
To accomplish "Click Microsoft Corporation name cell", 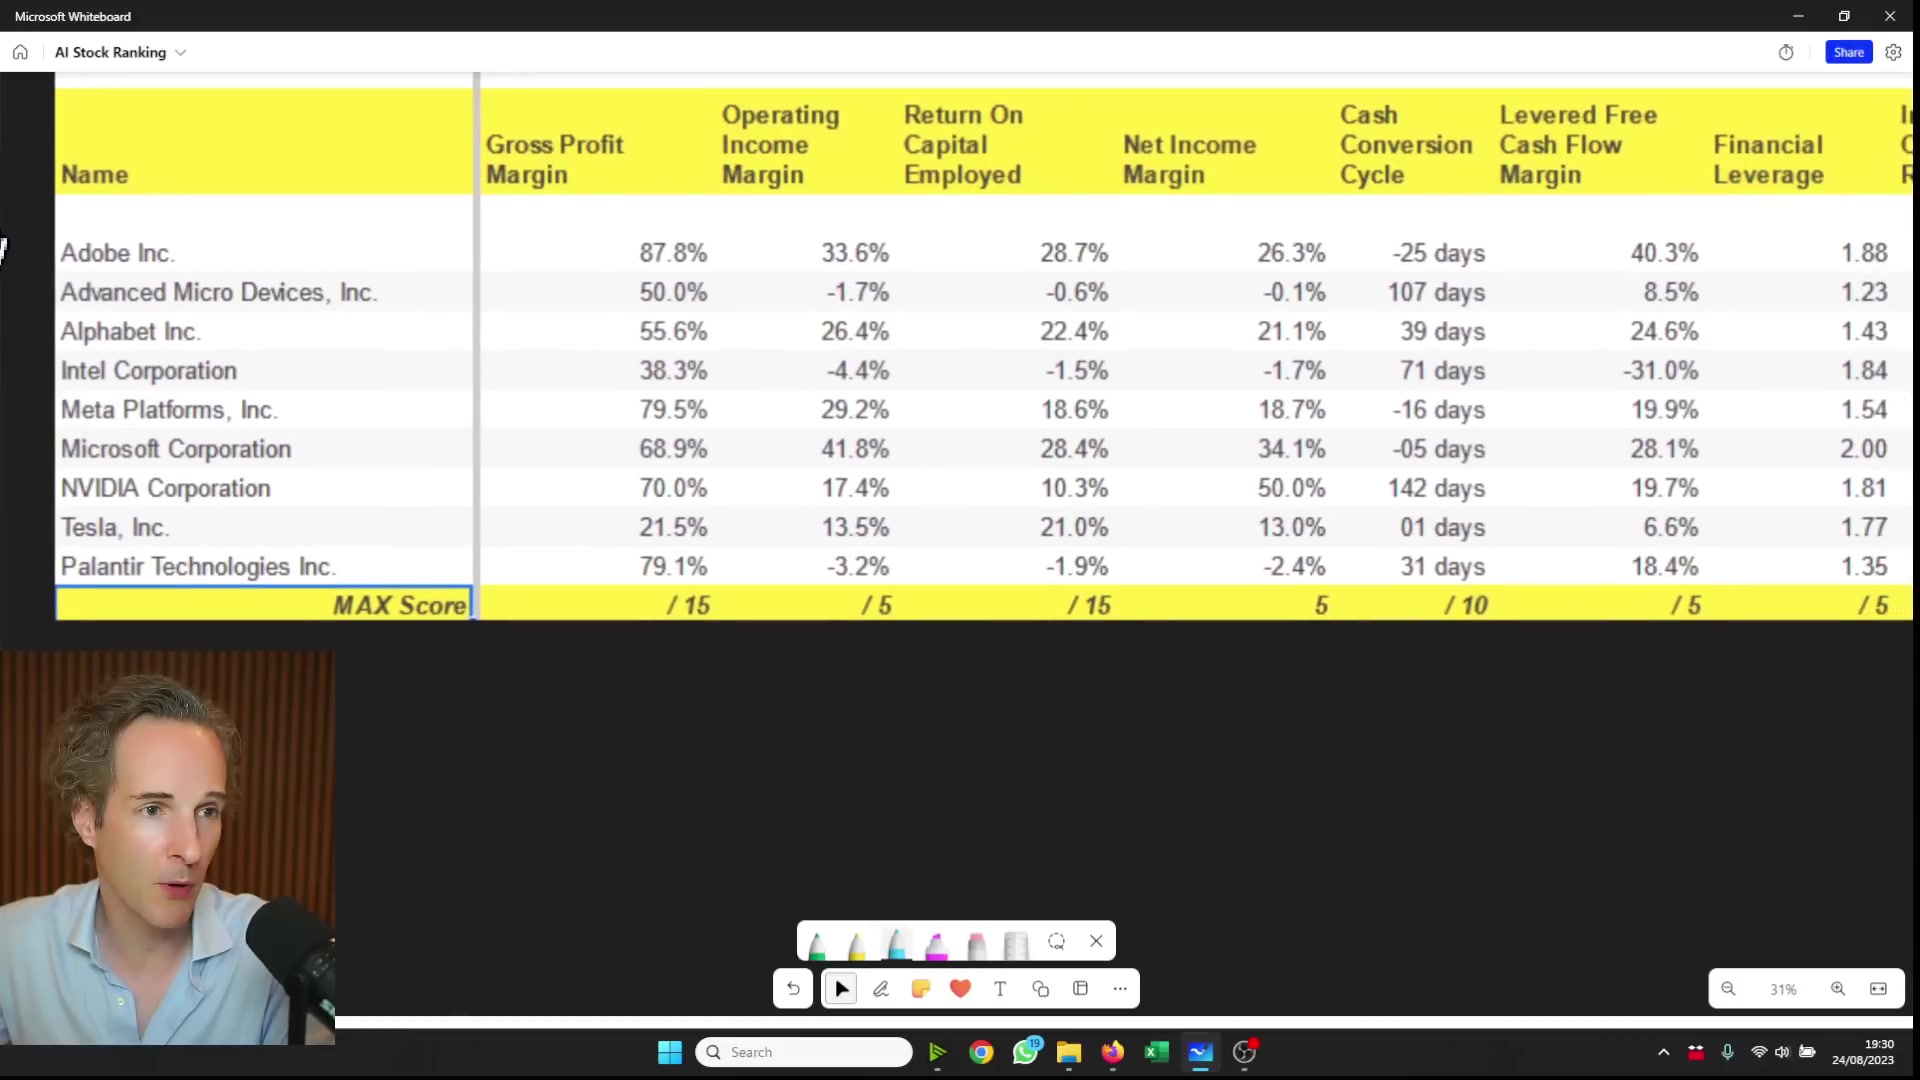I will pyautogui.click(x=176, y=449).
